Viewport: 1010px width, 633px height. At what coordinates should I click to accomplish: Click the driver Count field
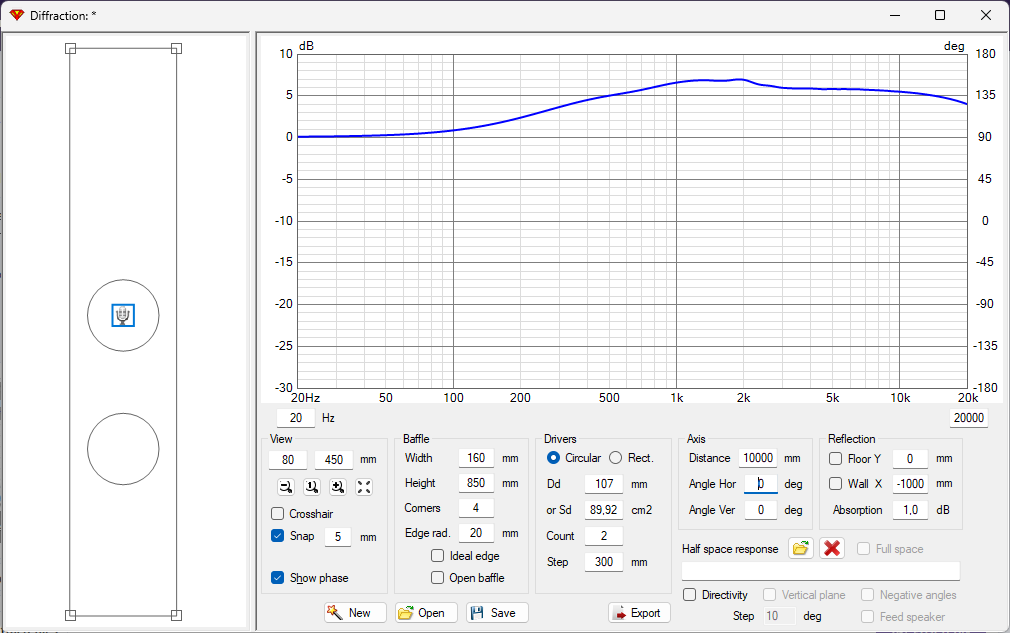[x=604, y=536]
